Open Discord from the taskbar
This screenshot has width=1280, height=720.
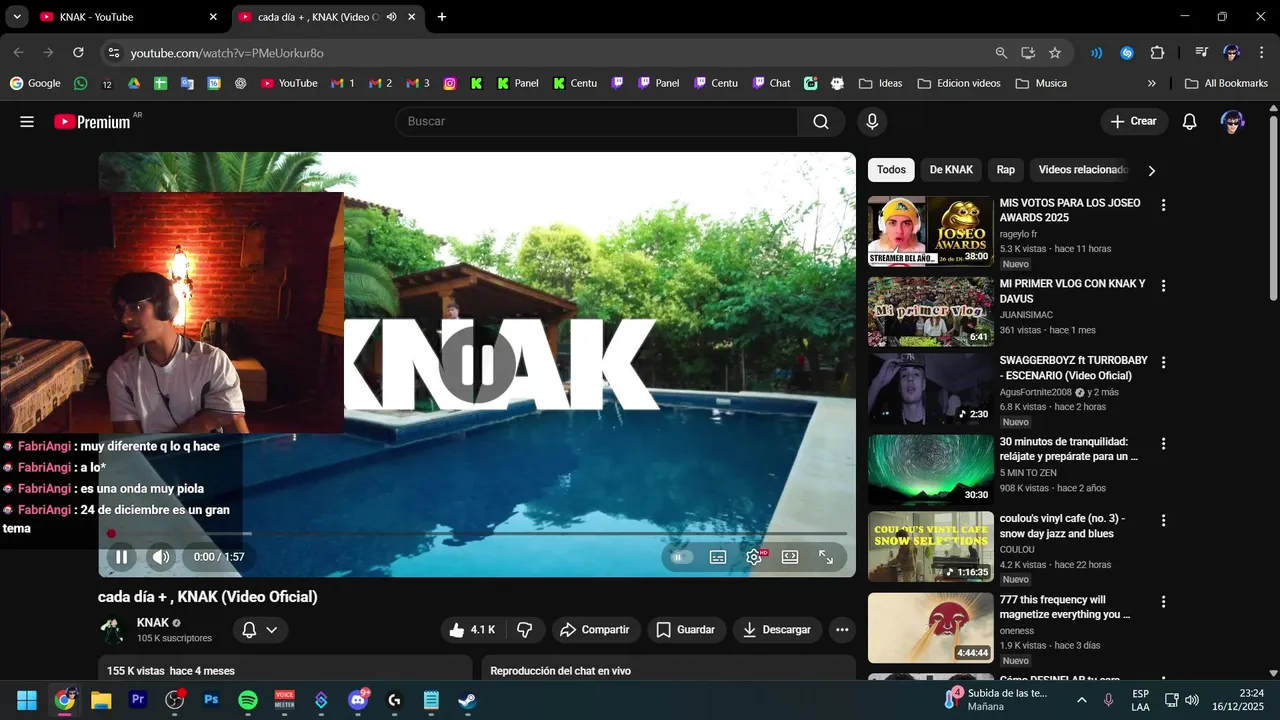point(358,700)
